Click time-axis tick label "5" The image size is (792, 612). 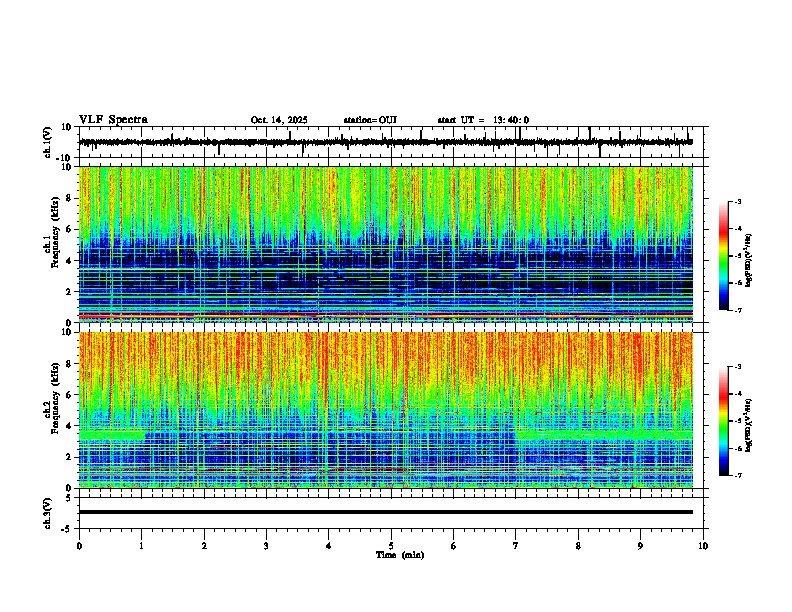pyautogui.click(x=391, y=546)
